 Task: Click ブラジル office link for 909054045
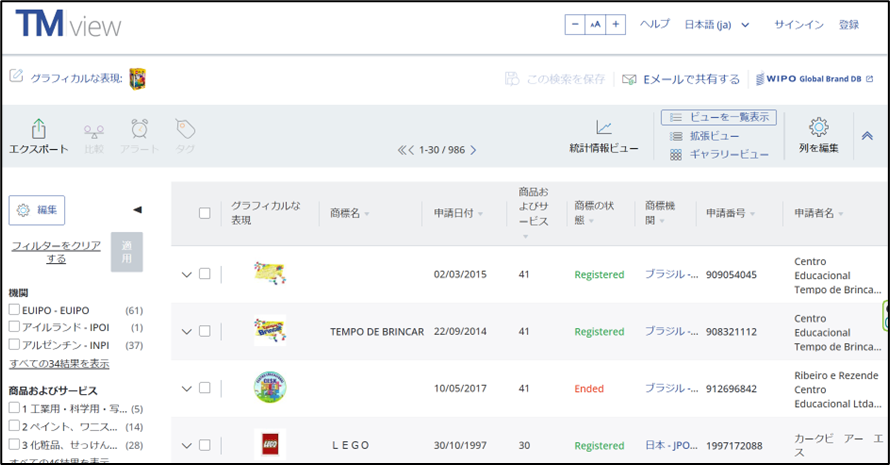point(671,274)
